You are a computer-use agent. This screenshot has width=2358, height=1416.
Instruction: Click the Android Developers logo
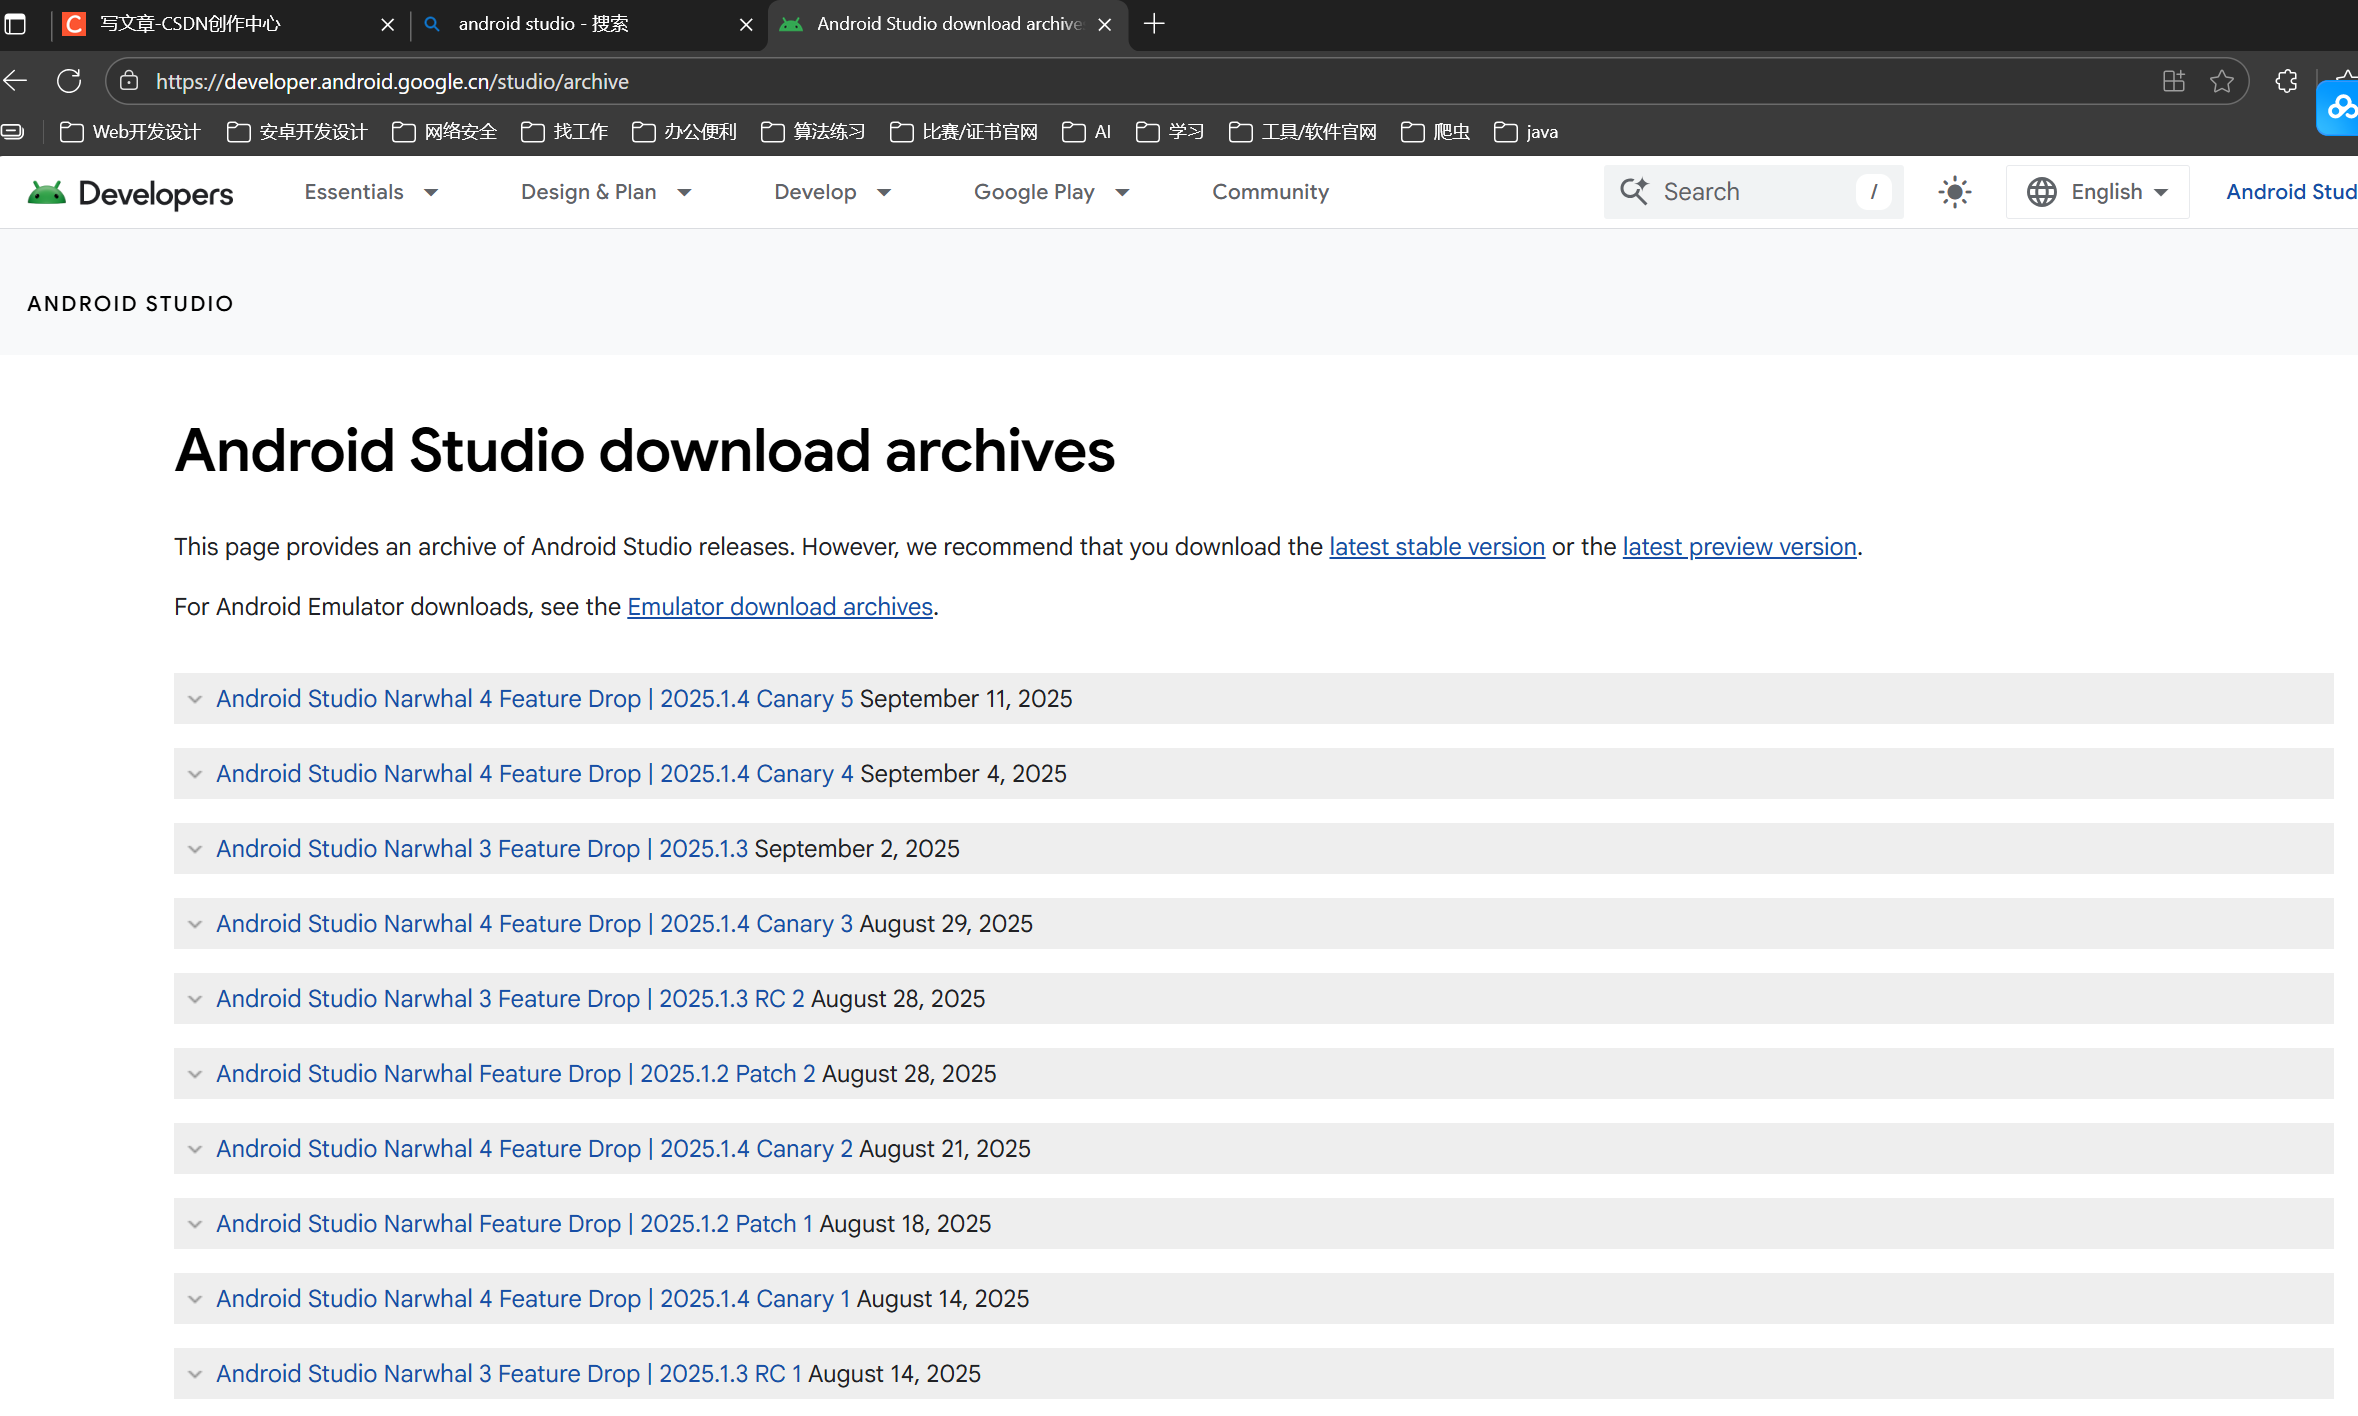click(130, 192)
